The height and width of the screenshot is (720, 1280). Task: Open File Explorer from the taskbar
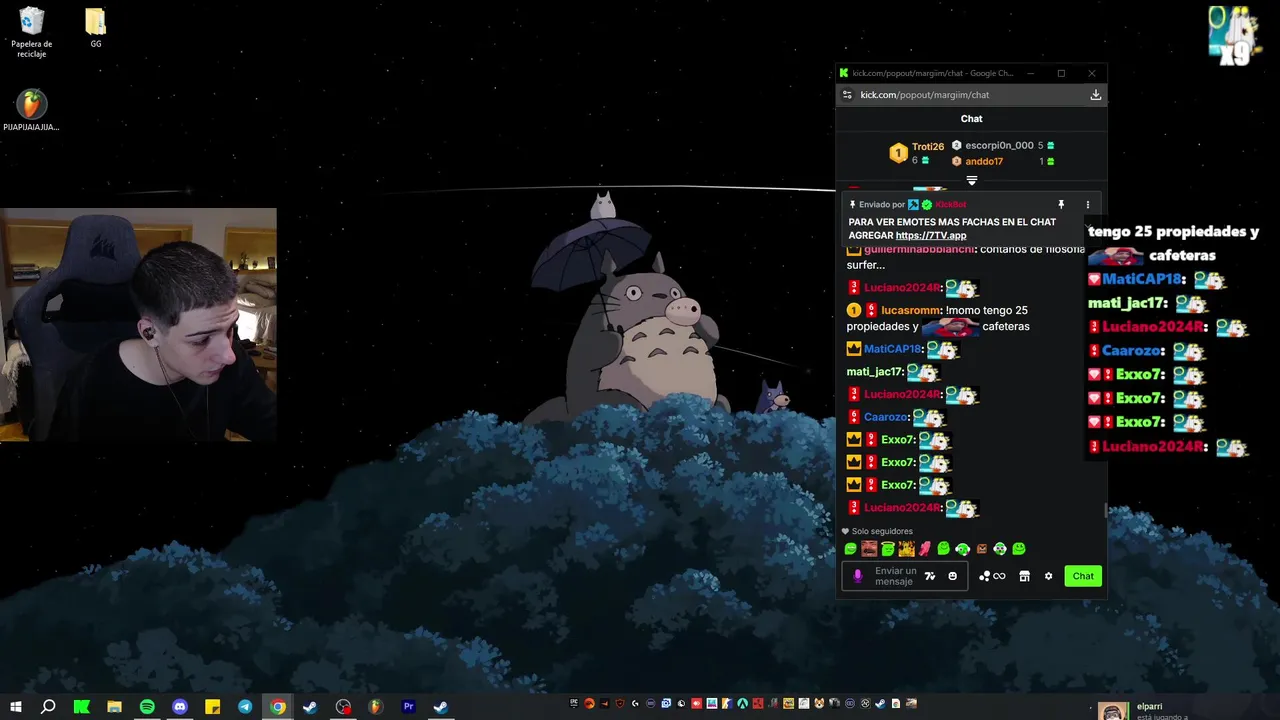tap(114, 707)
